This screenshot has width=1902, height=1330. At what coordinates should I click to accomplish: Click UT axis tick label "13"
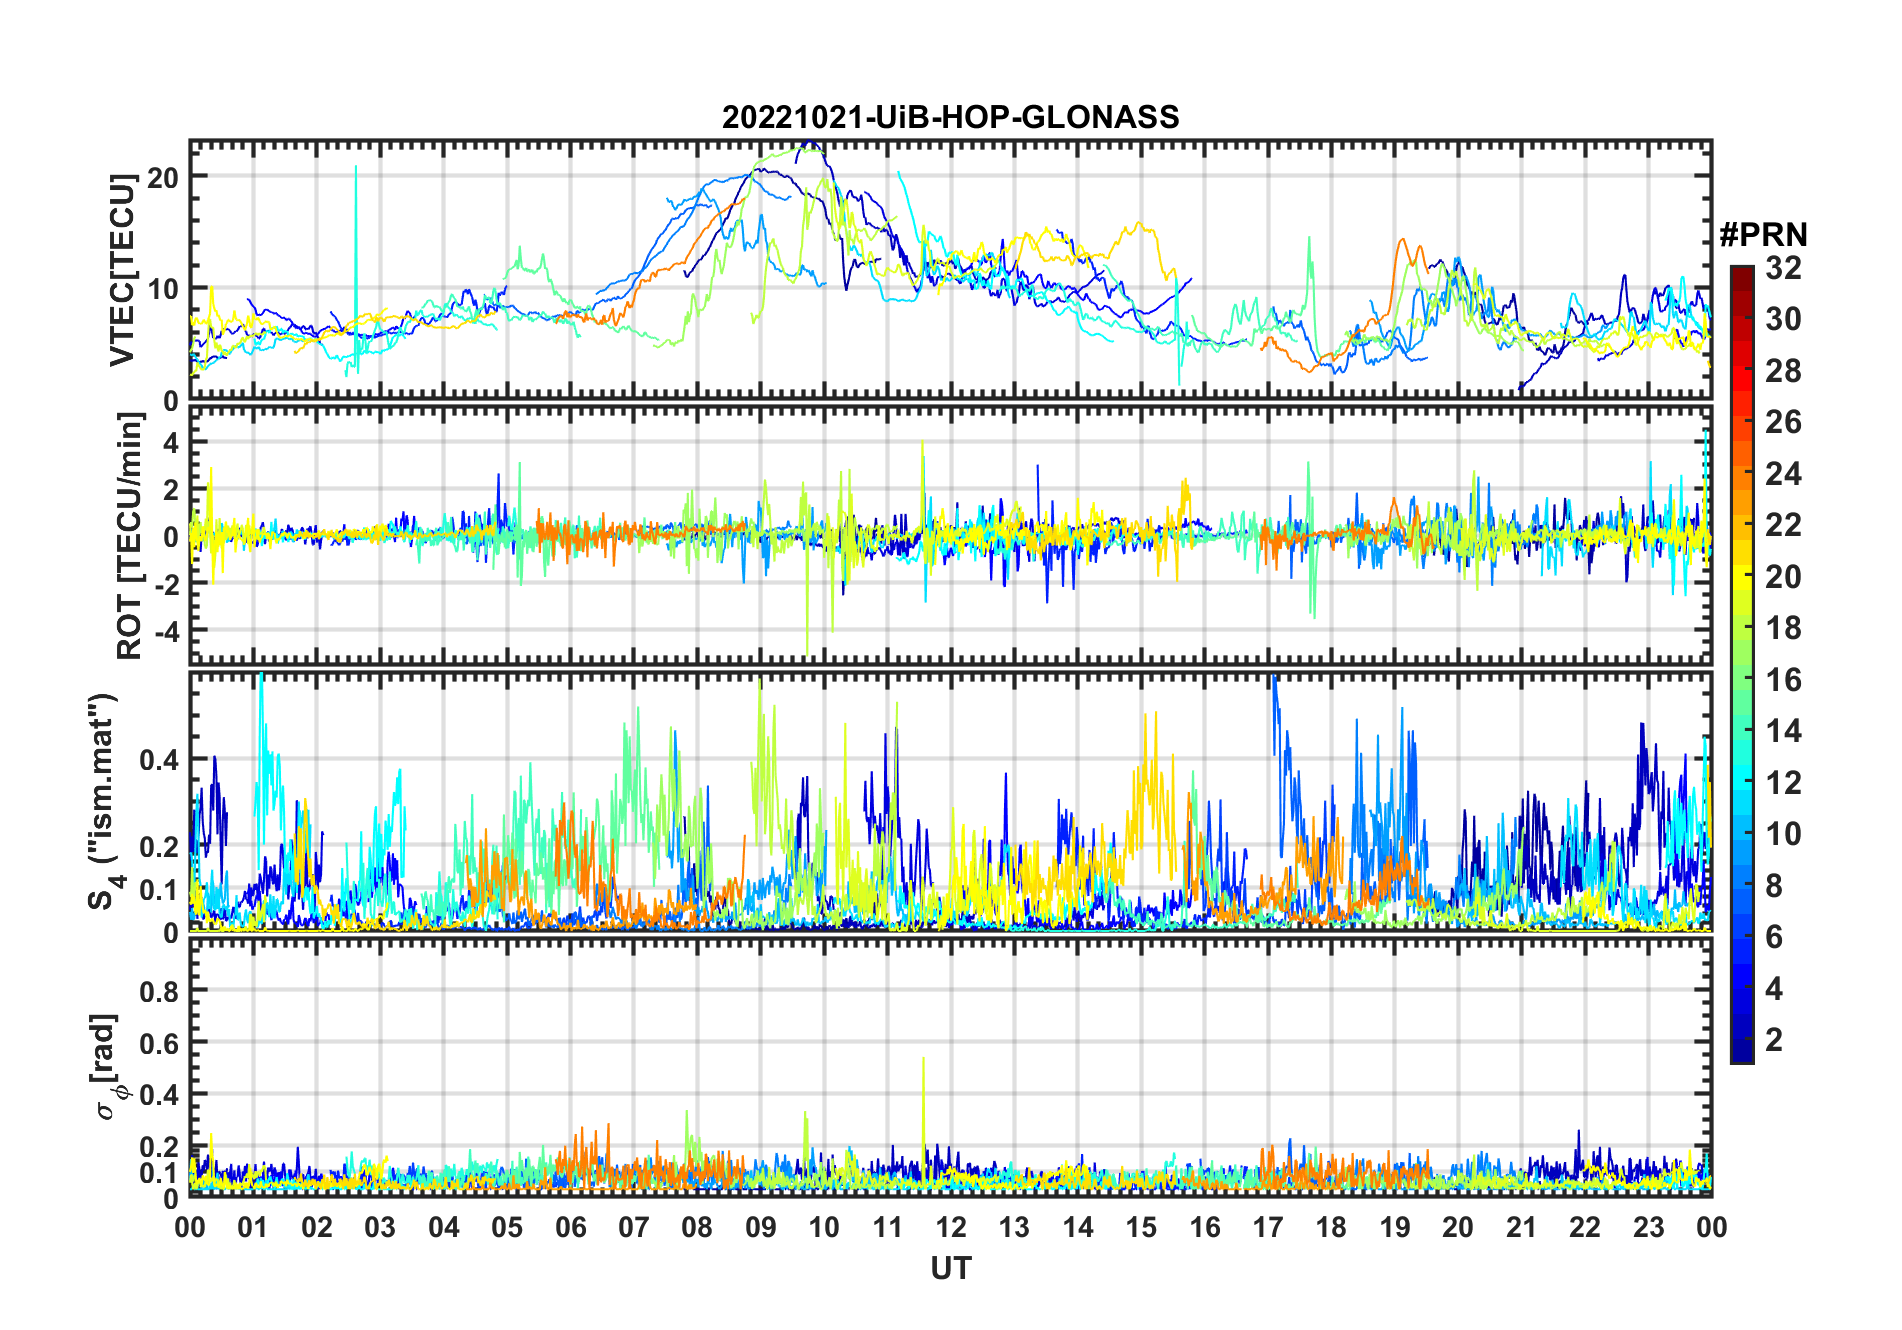[1014, 1228]
